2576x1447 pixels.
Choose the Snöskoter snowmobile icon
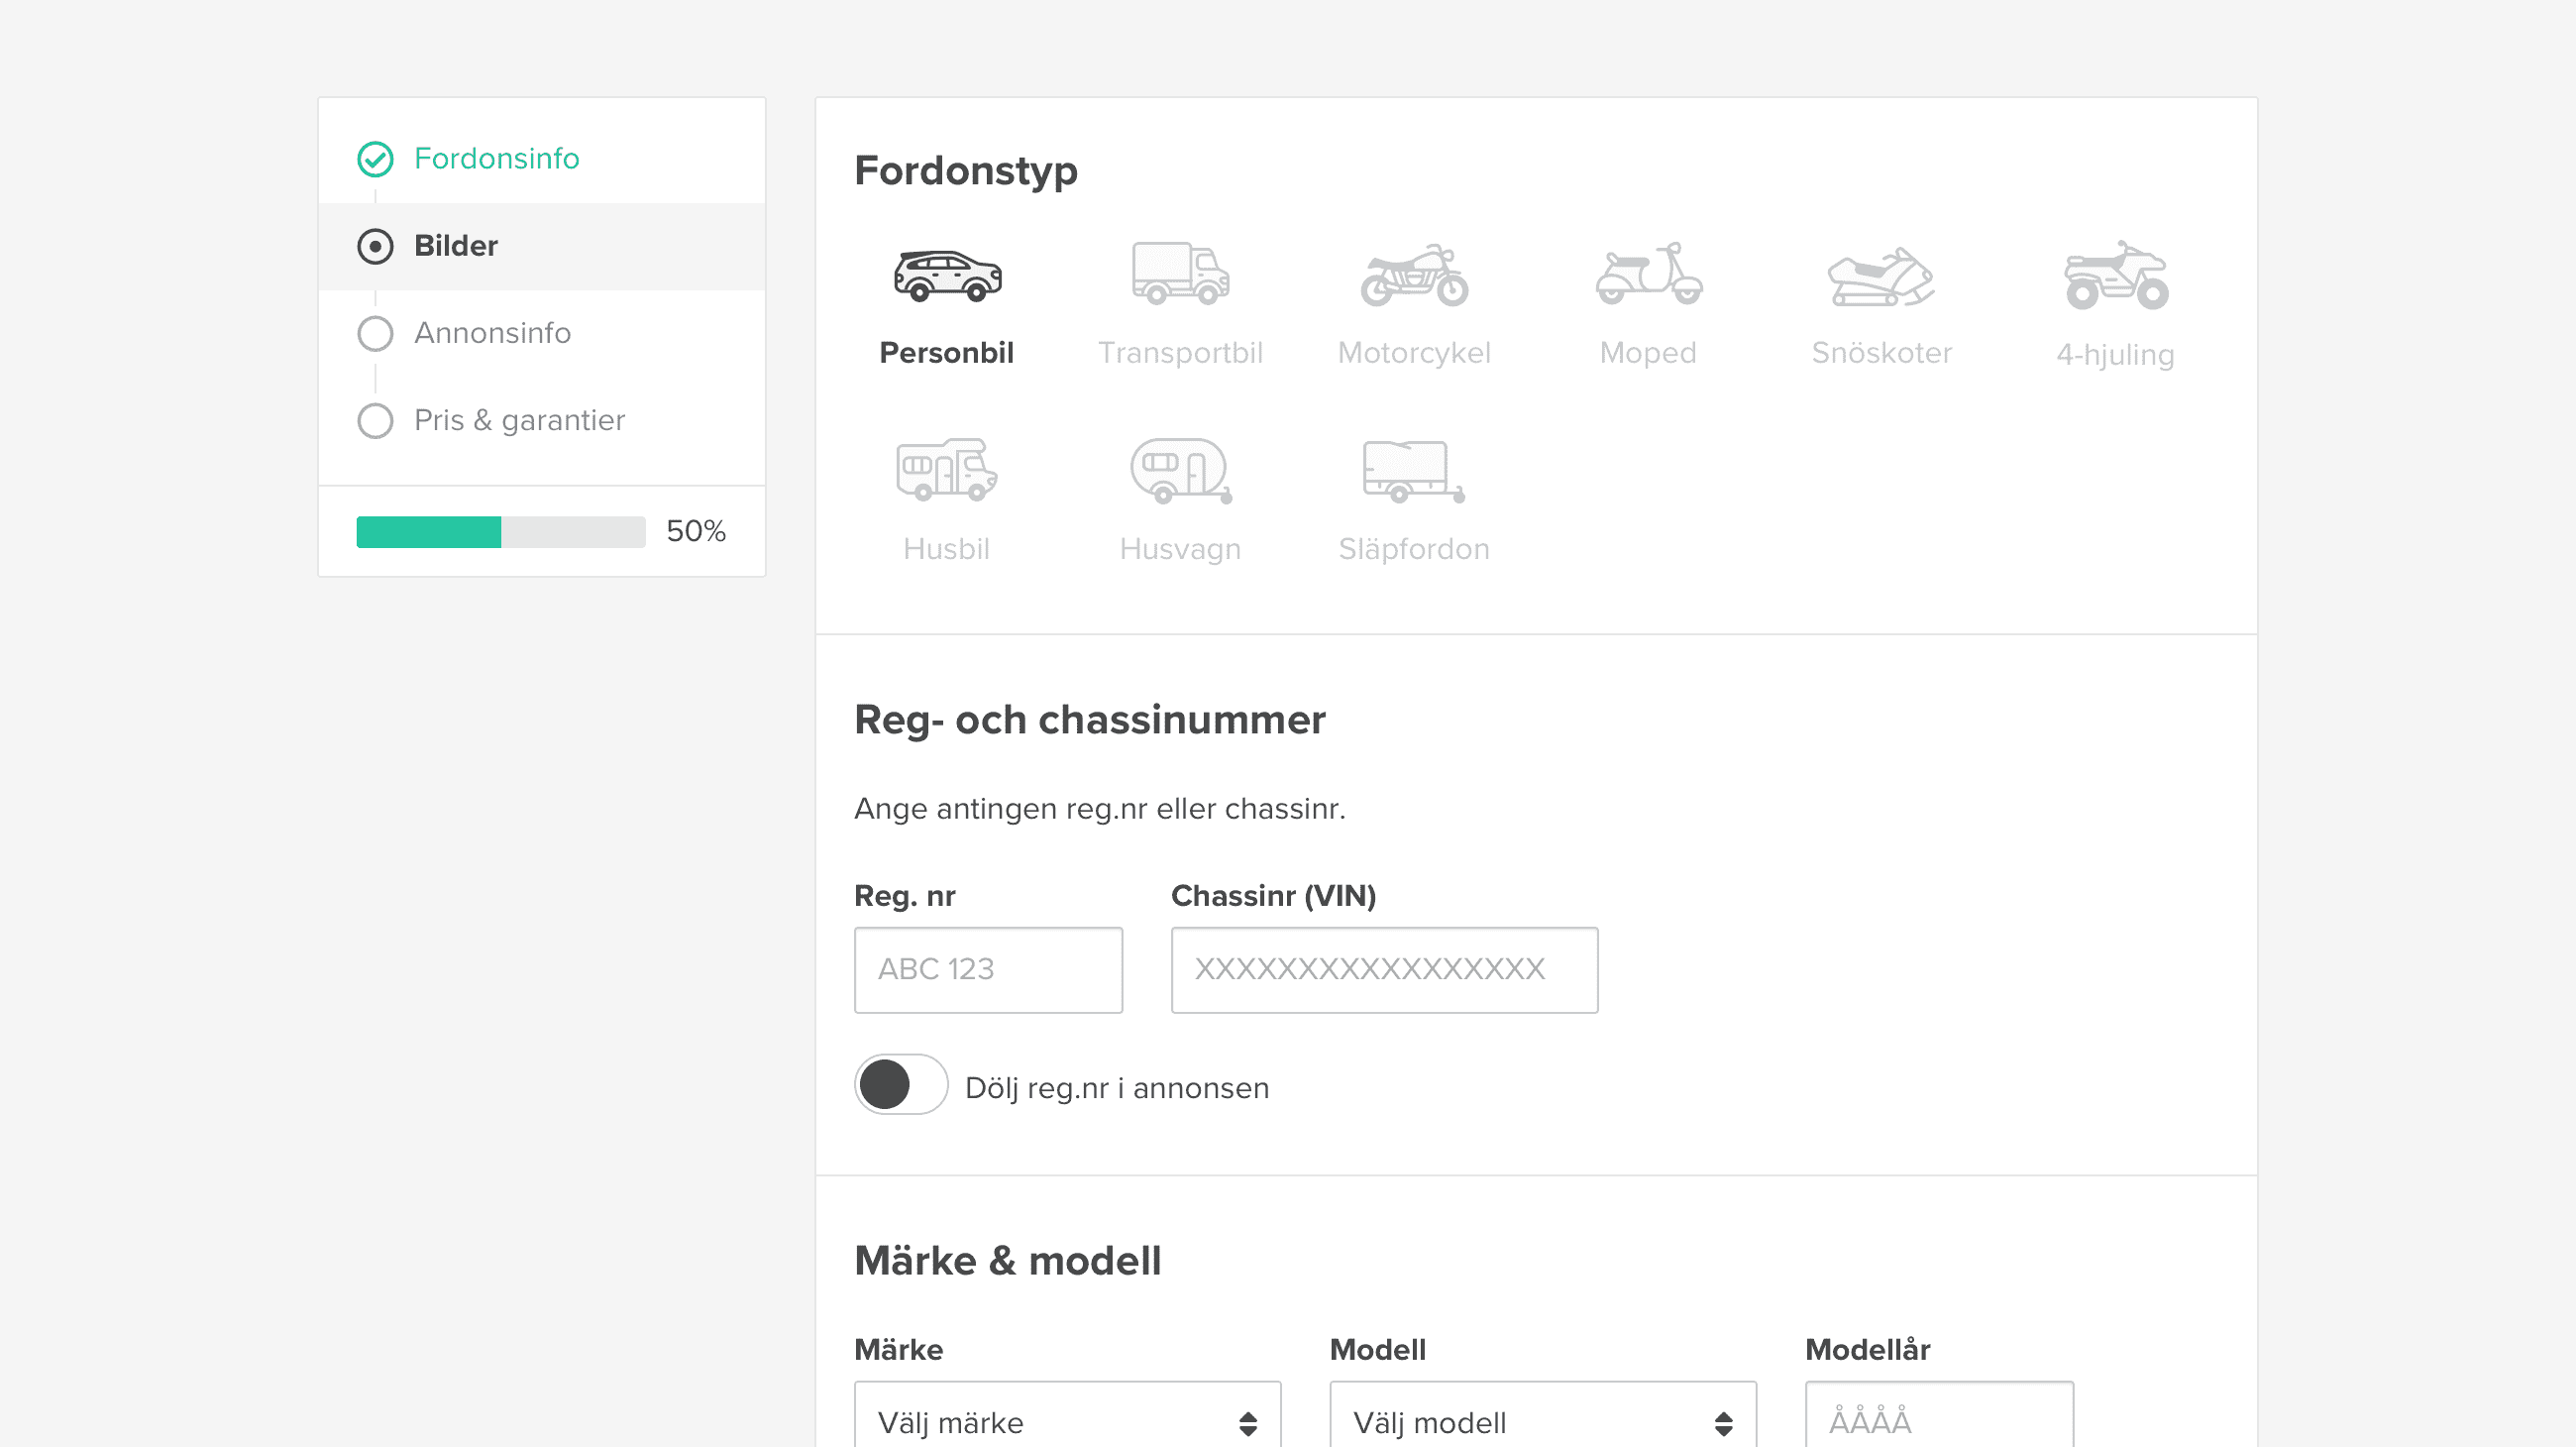click(1881, 277)
